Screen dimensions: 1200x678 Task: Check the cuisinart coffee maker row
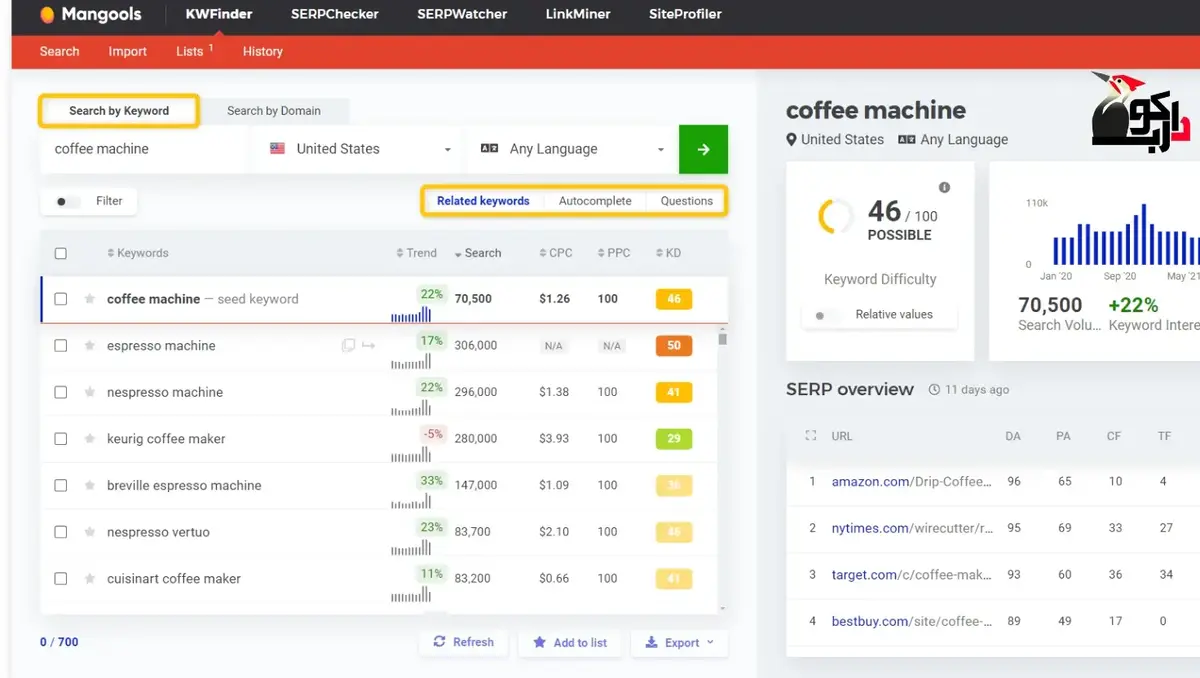tap(61, 579)
